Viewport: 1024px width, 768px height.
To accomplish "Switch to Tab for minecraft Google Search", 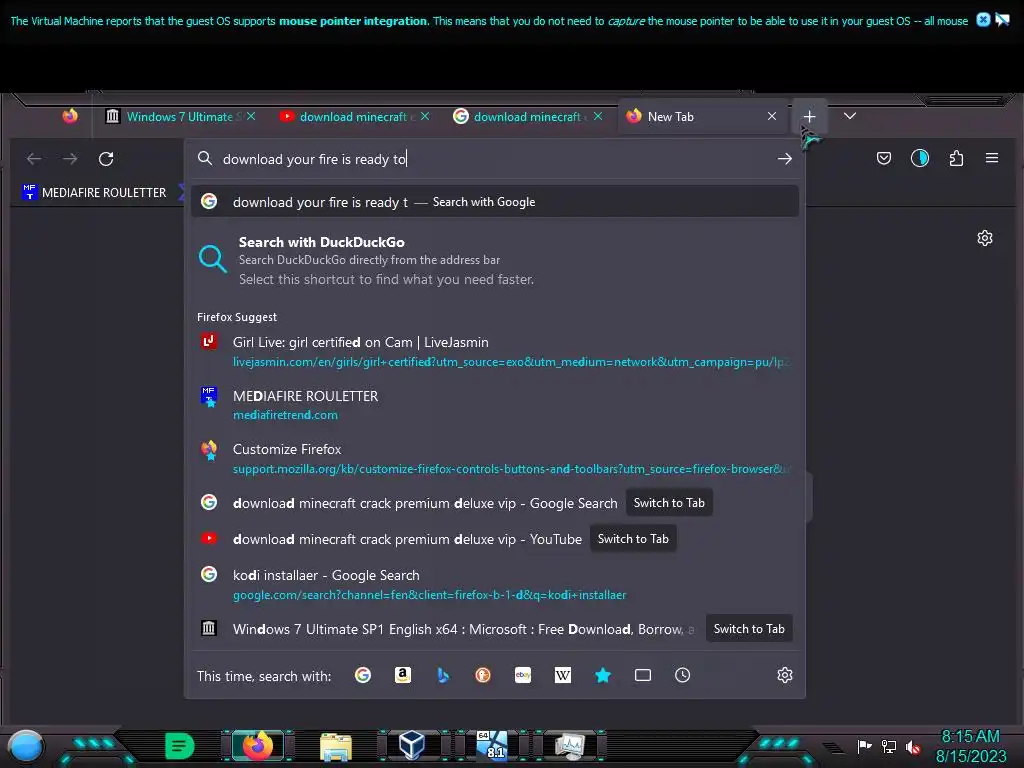I will click(669, 503).
